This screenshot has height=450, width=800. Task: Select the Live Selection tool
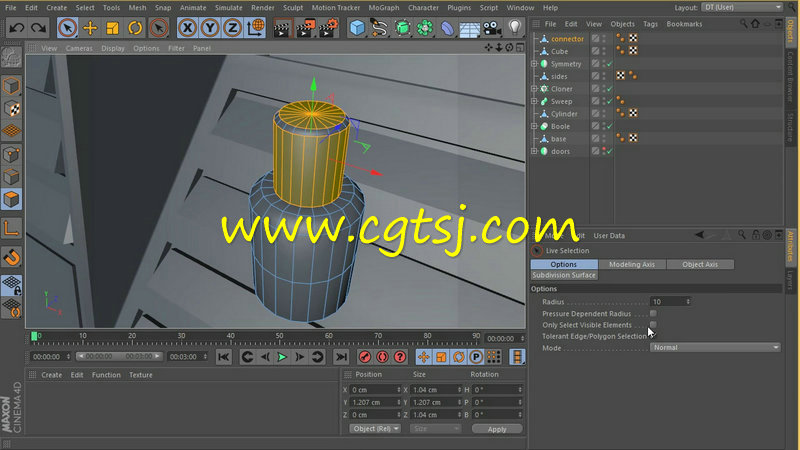(67, 28)
